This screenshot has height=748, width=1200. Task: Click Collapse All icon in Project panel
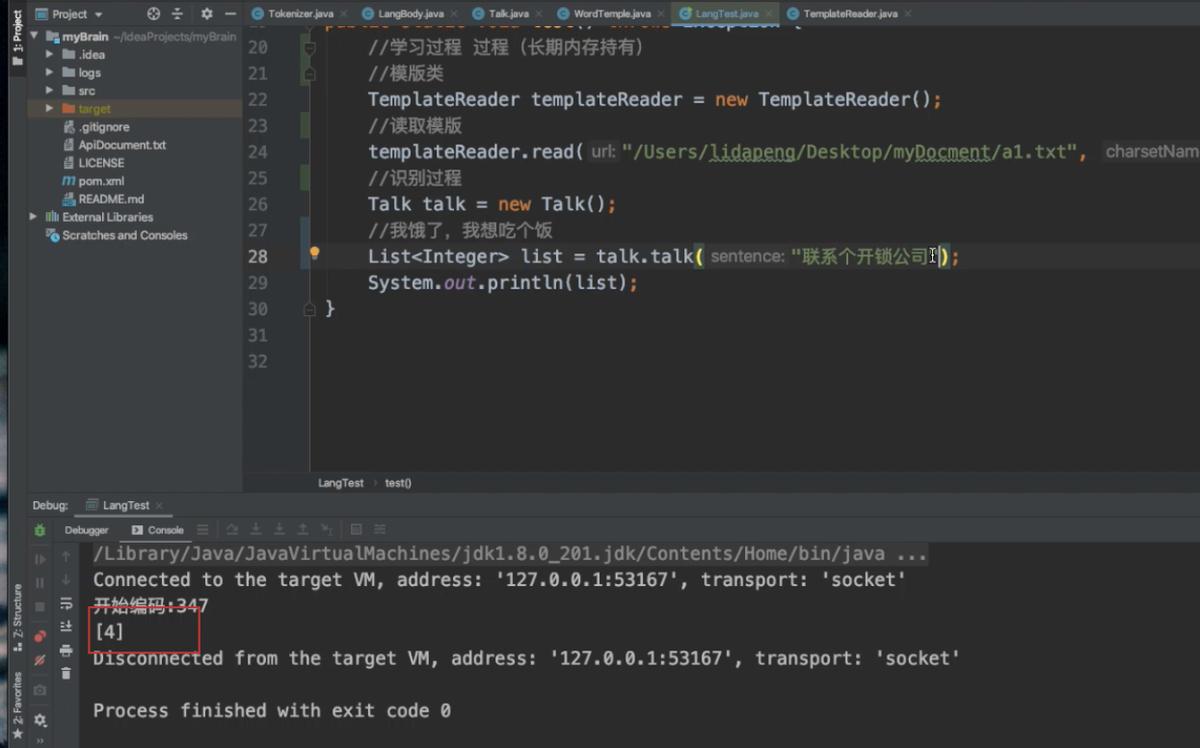tap(177, 14)
